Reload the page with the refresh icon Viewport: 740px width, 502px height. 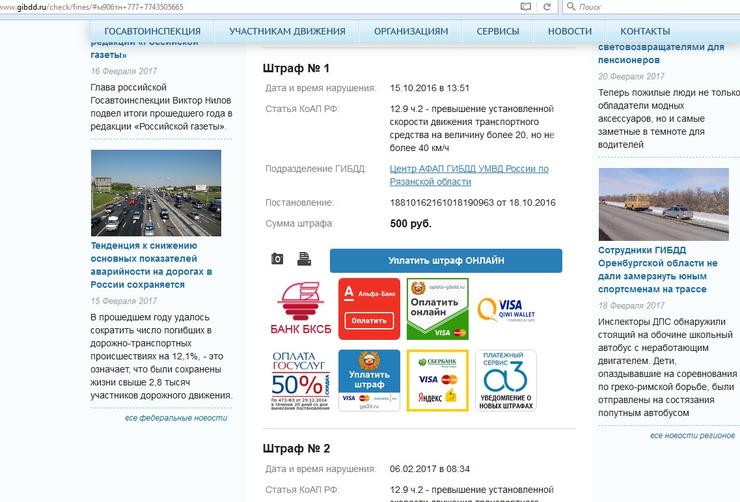tap(547, 7)
